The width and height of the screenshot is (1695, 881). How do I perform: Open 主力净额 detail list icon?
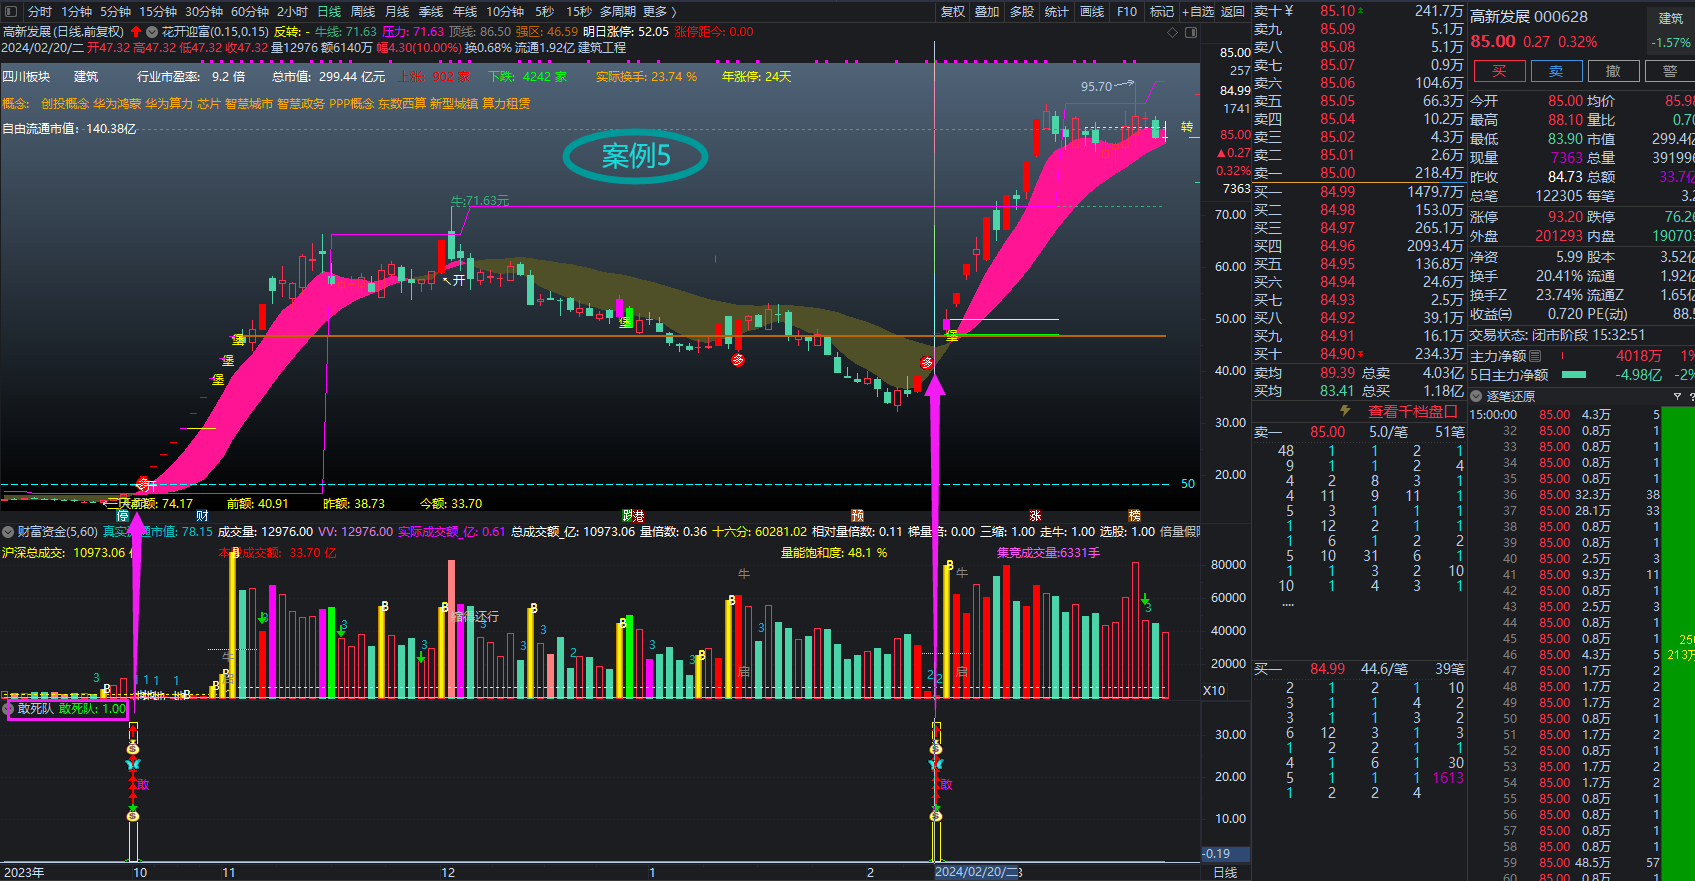click(1535, 356)
